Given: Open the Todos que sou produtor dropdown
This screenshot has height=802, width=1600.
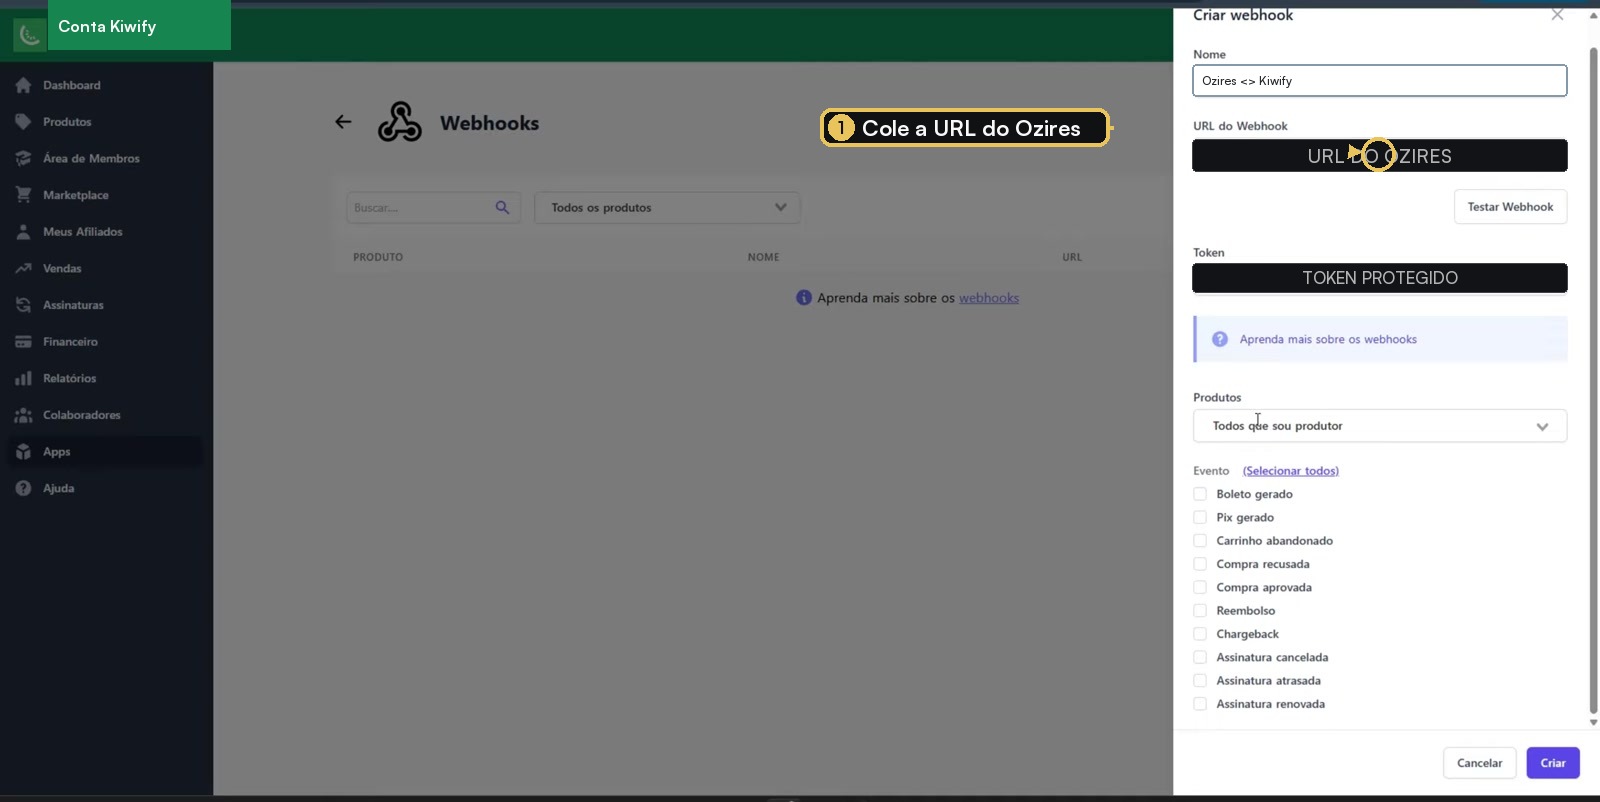Looking at the screenshot, I should [1379, 426].
